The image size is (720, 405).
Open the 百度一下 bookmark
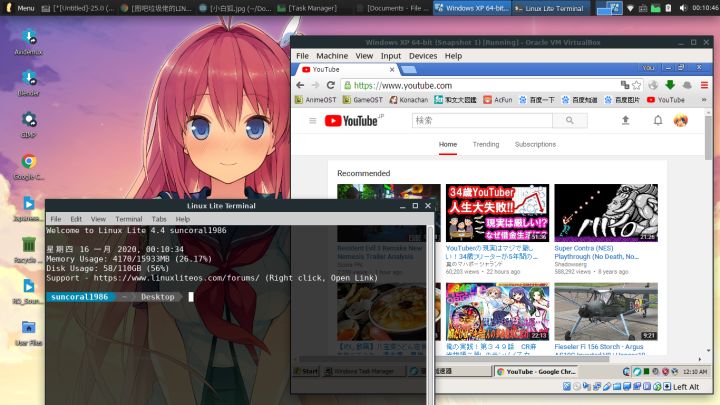[x=536, y=100]
